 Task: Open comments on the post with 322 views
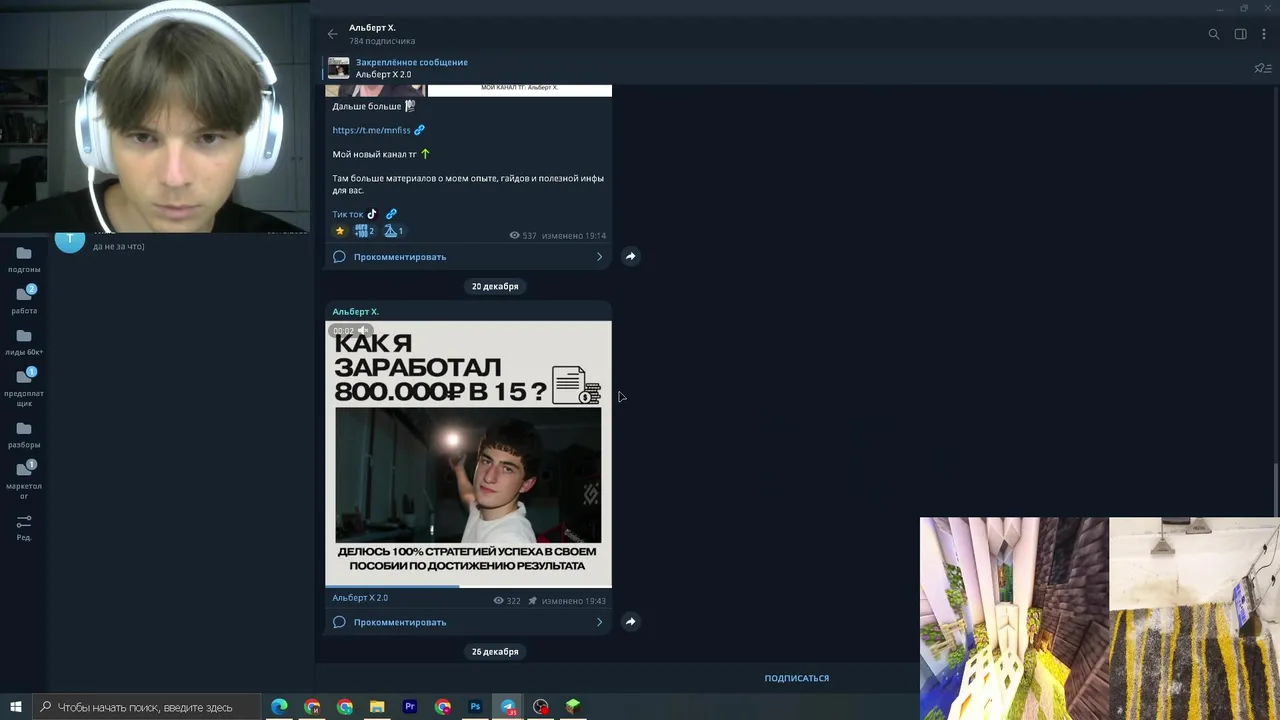pyautogui.click(x=468, y=622)
